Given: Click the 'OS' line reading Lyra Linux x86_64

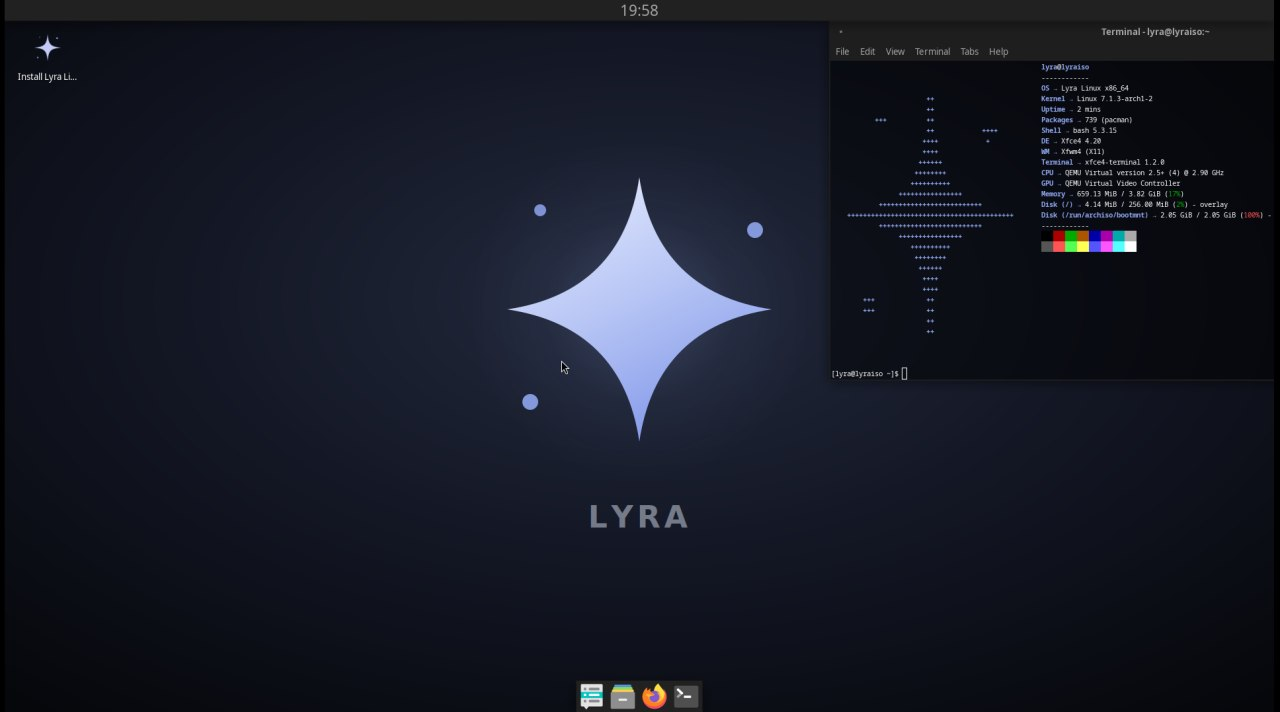Looking at the screenshot, I should [x=1085, y=88].
